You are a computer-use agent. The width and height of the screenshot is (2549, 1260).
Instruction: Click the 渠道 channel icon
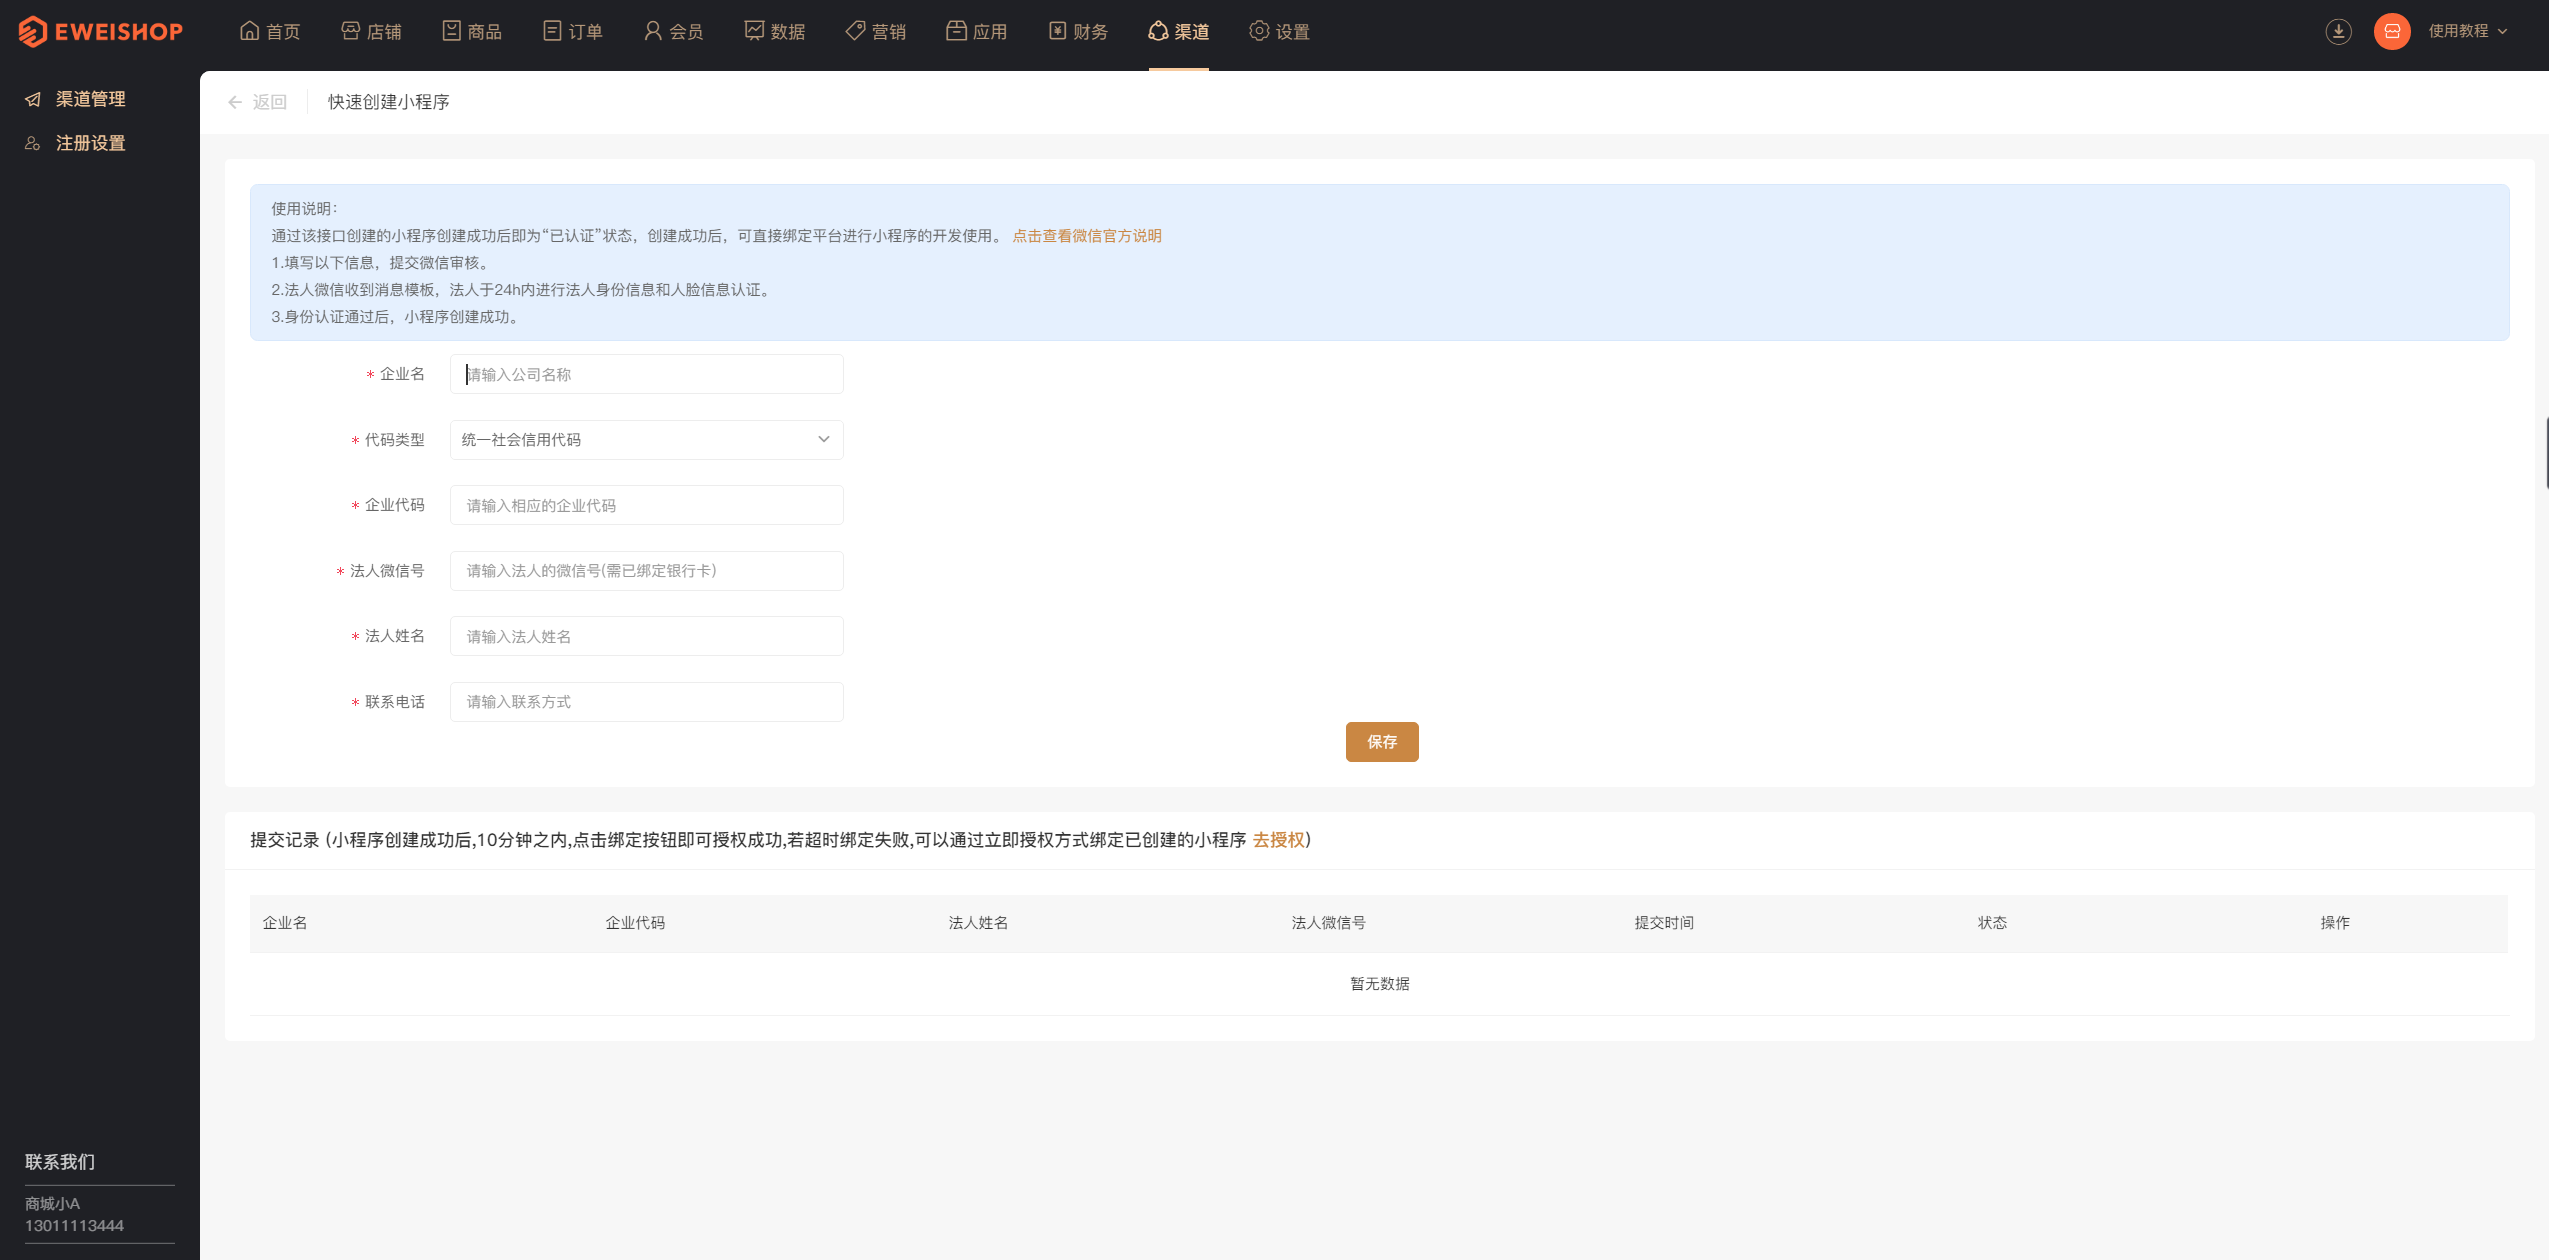tap(1158, 31)
